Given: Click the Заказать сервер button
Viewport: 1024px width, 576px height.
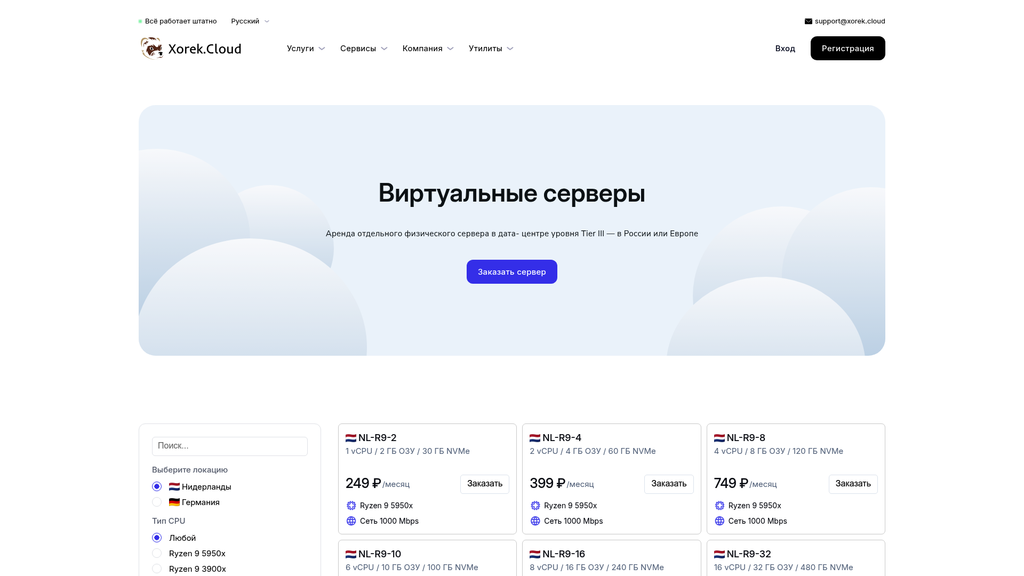Looking at the screenshot, I should tap(511, 271).
